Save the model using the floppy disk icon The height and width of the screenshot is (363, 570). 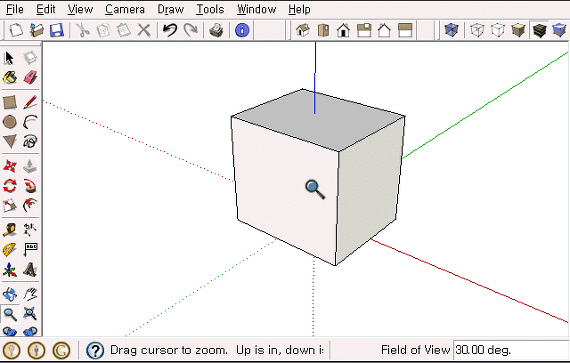point(57,30)
